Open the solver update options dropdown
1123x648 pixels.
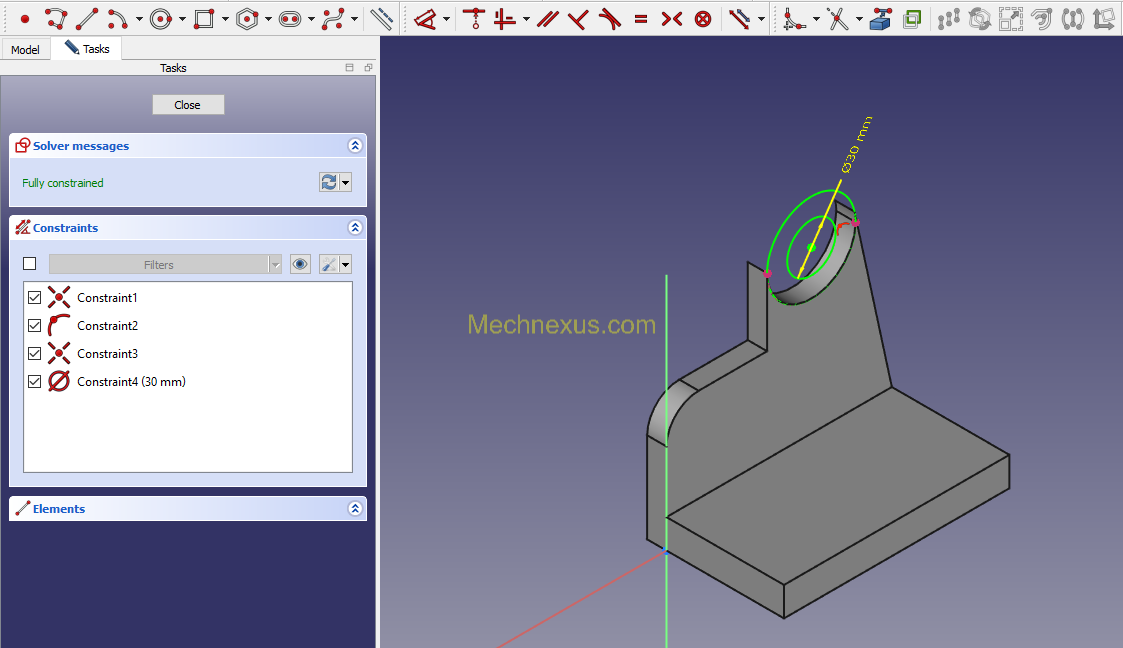(x=345, y=183)
